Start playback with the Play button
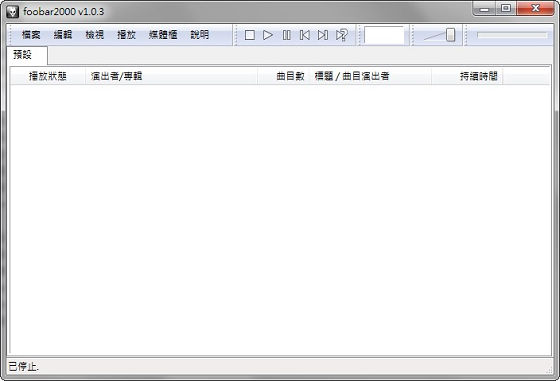 coord(268,35)
